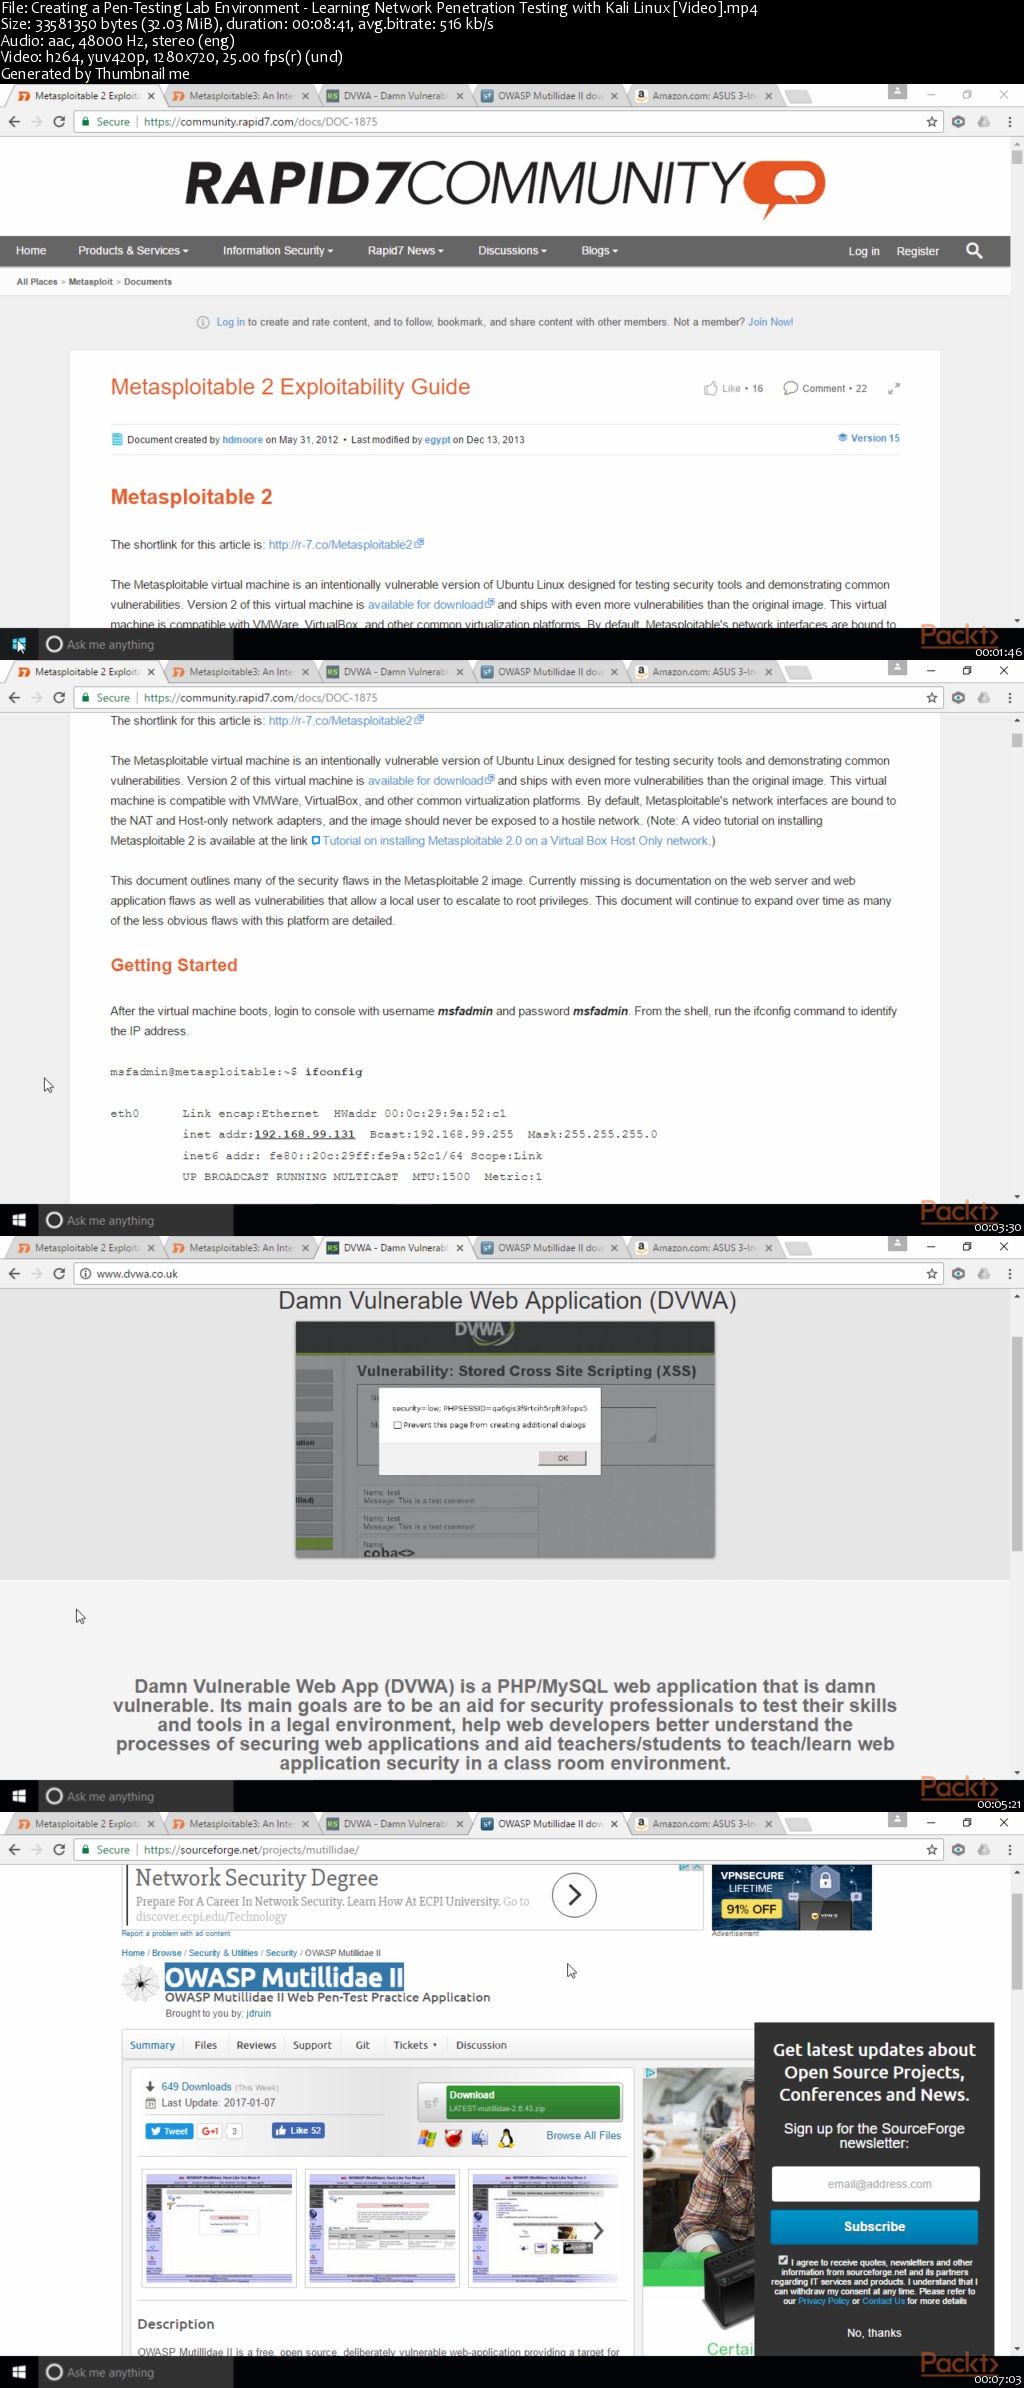Expand the Blogs dropdown
This screenshot has height=2388, width=1024.
[599, 250]
